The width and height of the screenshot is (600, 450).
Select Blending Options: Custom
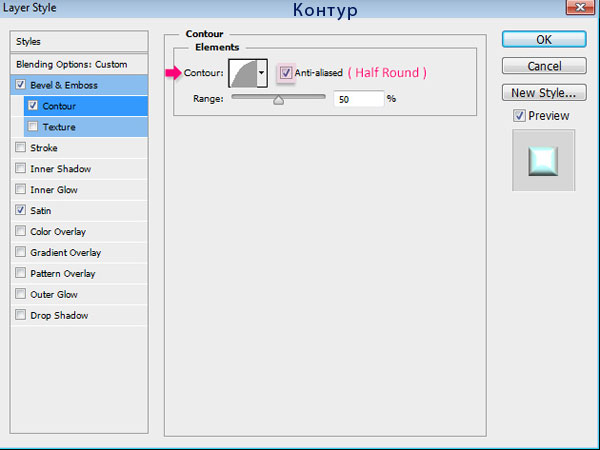point(79,64)
